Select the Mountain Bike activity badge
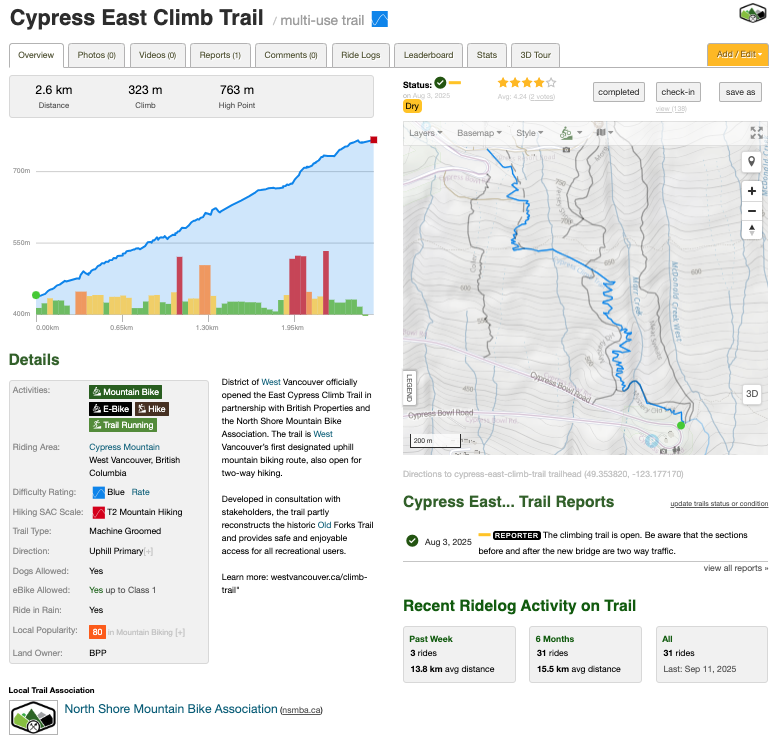776x741 pixels. point(126,392)
